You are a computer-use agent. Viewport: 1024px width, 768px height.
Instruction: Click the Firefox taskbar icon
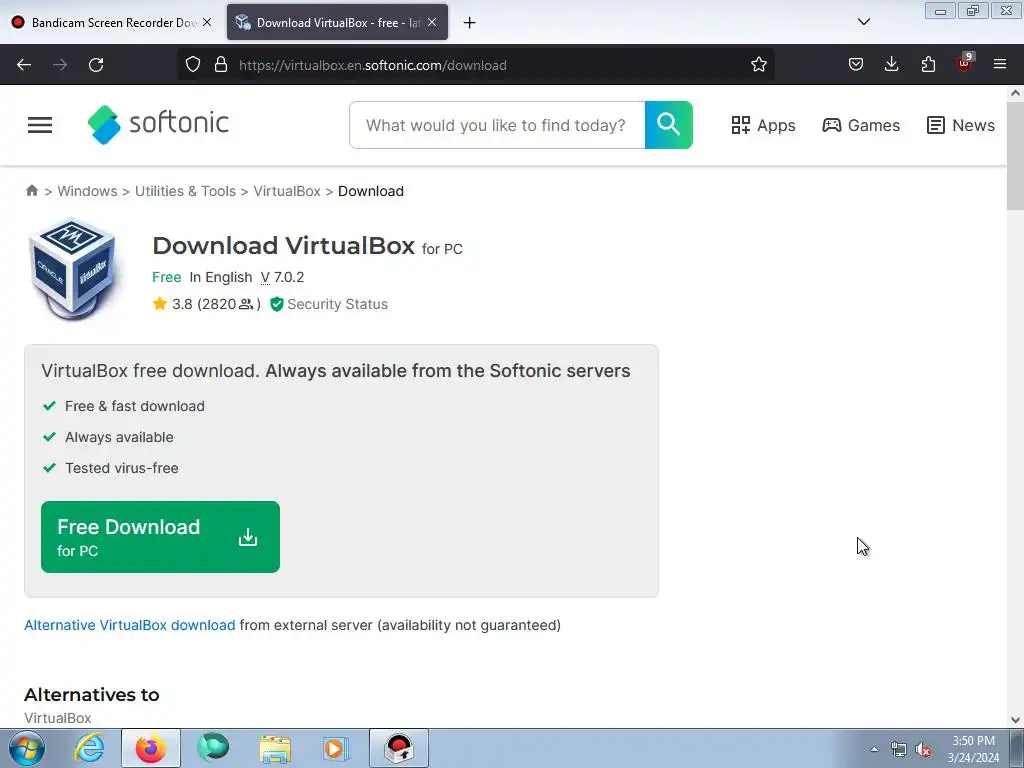(151, 748)
